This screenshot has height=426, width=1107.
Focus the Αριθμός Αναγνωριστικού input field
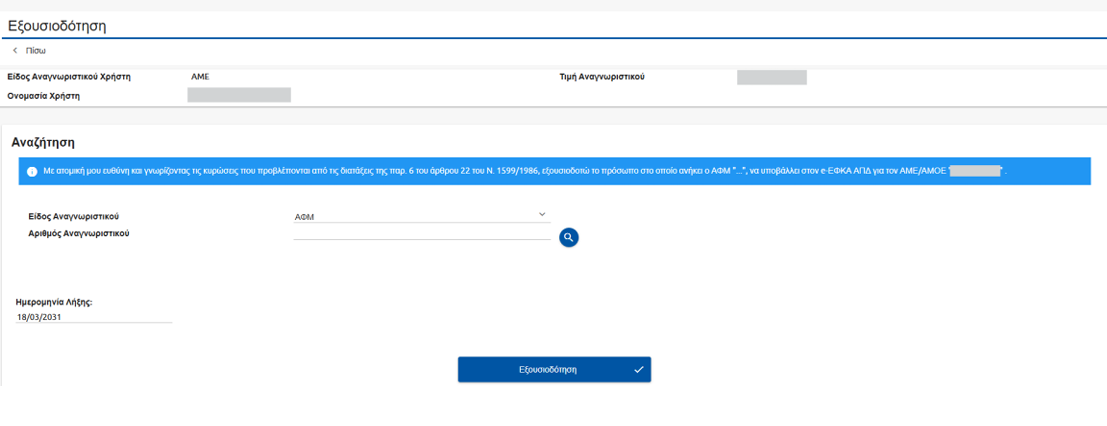[420, 234]
